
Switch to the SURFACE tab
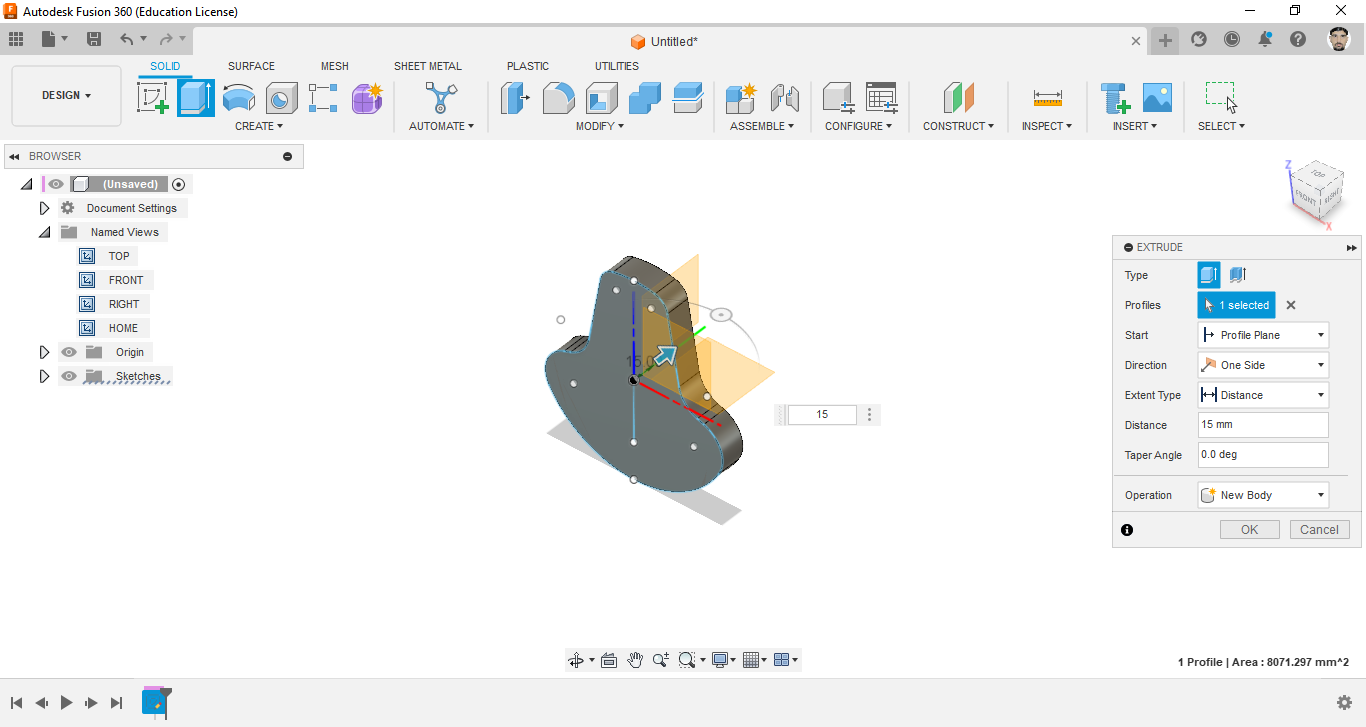click(x=251, y=66)
